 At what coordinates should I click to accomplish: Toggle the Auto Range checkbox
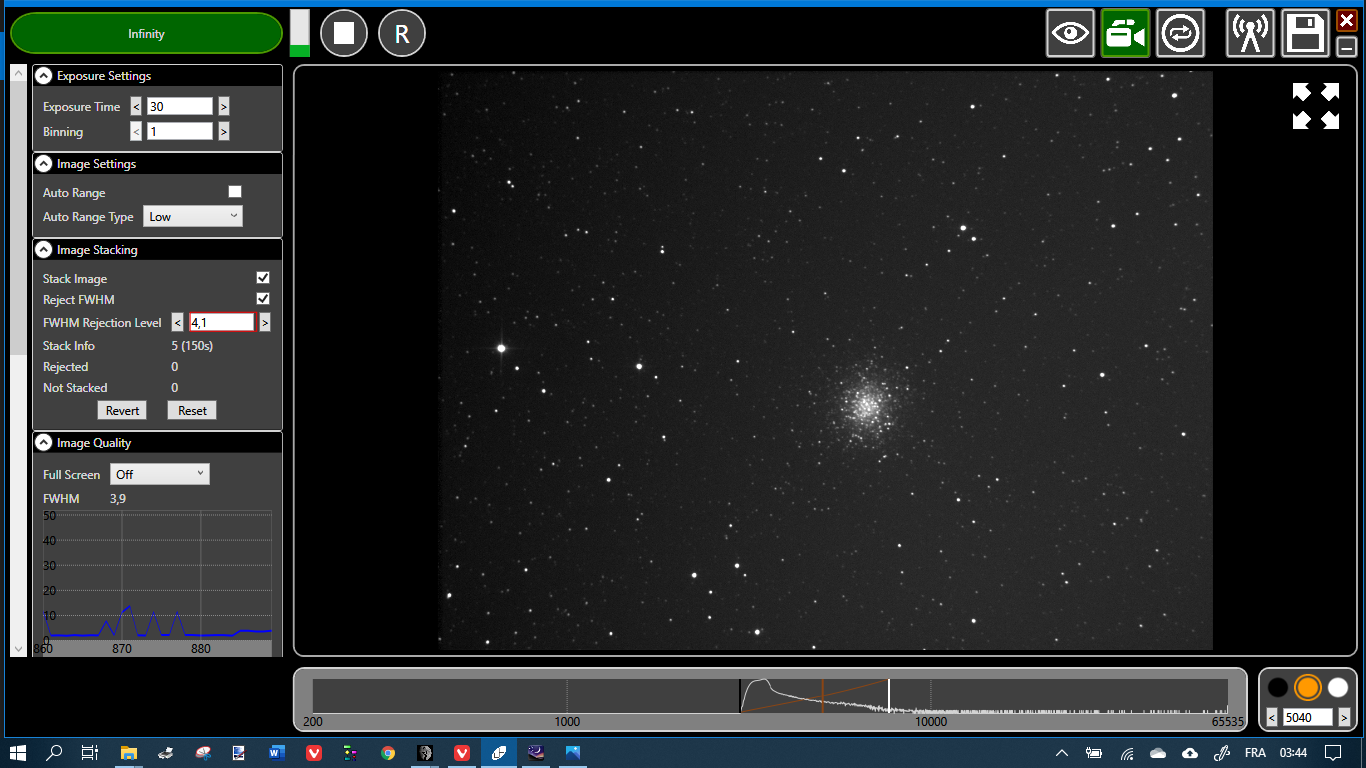point(235,192)
